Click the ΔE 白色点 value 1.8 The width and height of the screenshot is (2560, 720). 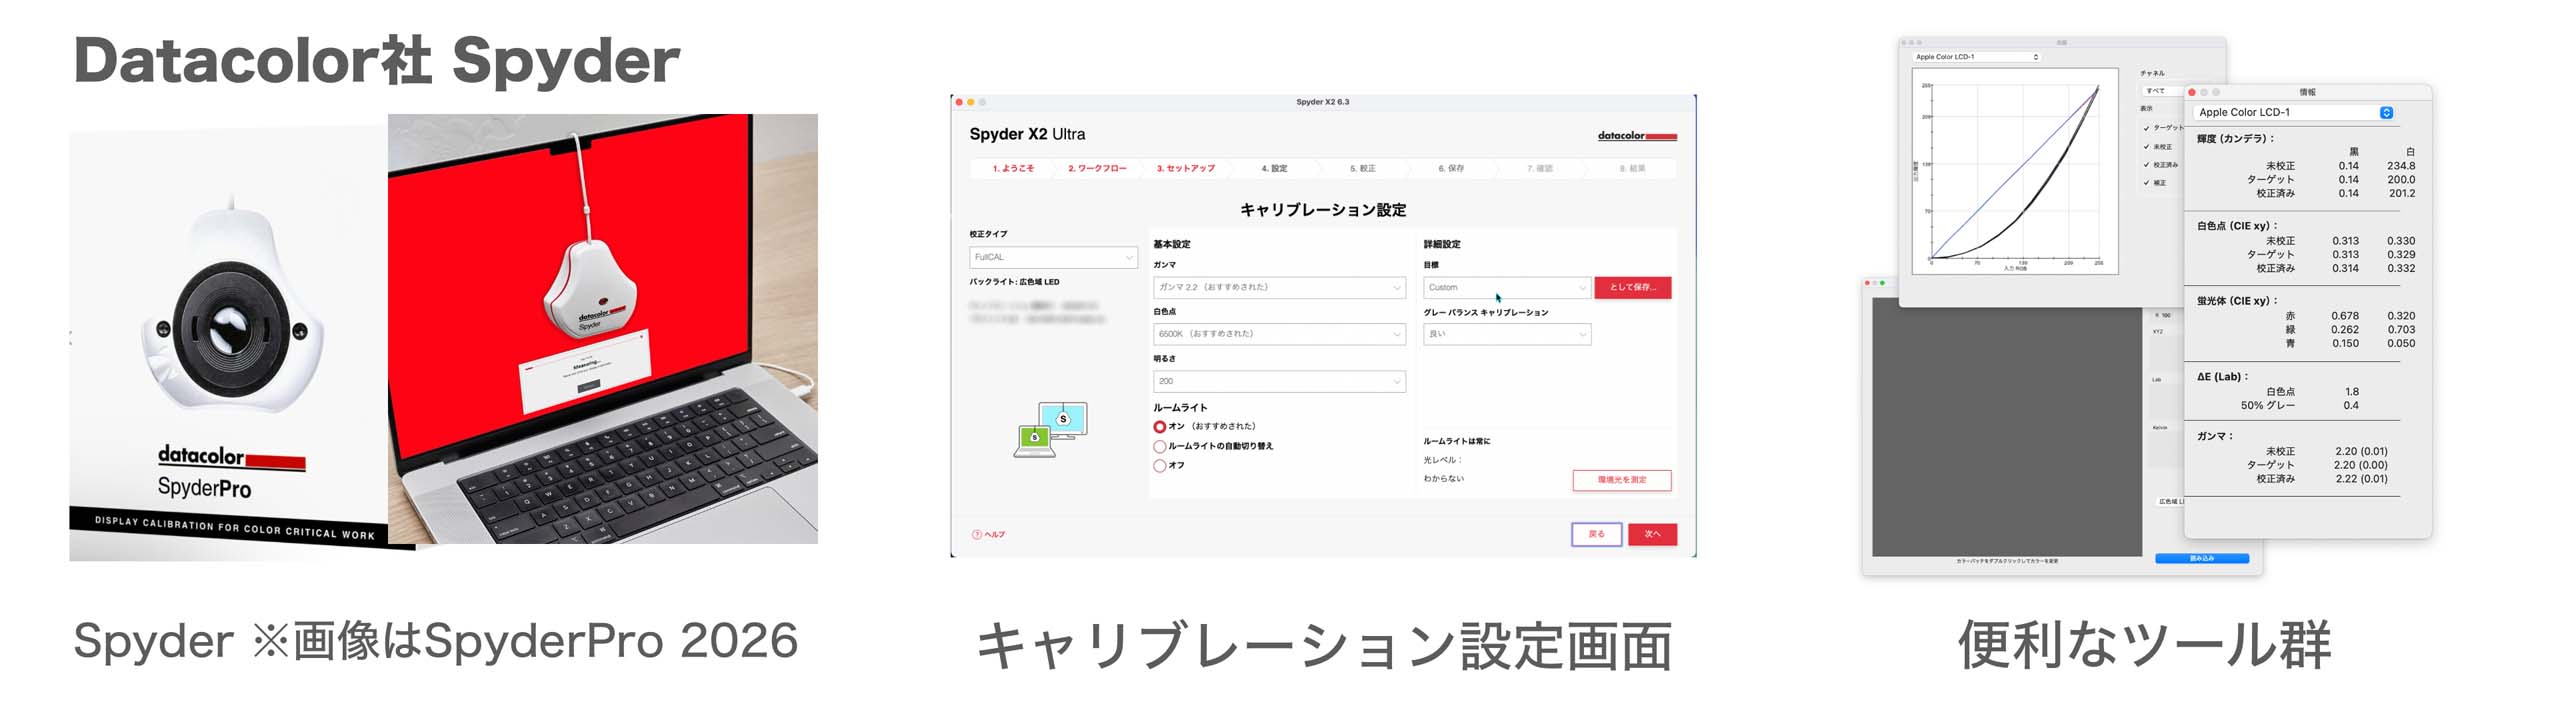click(x=2352, y=392)
